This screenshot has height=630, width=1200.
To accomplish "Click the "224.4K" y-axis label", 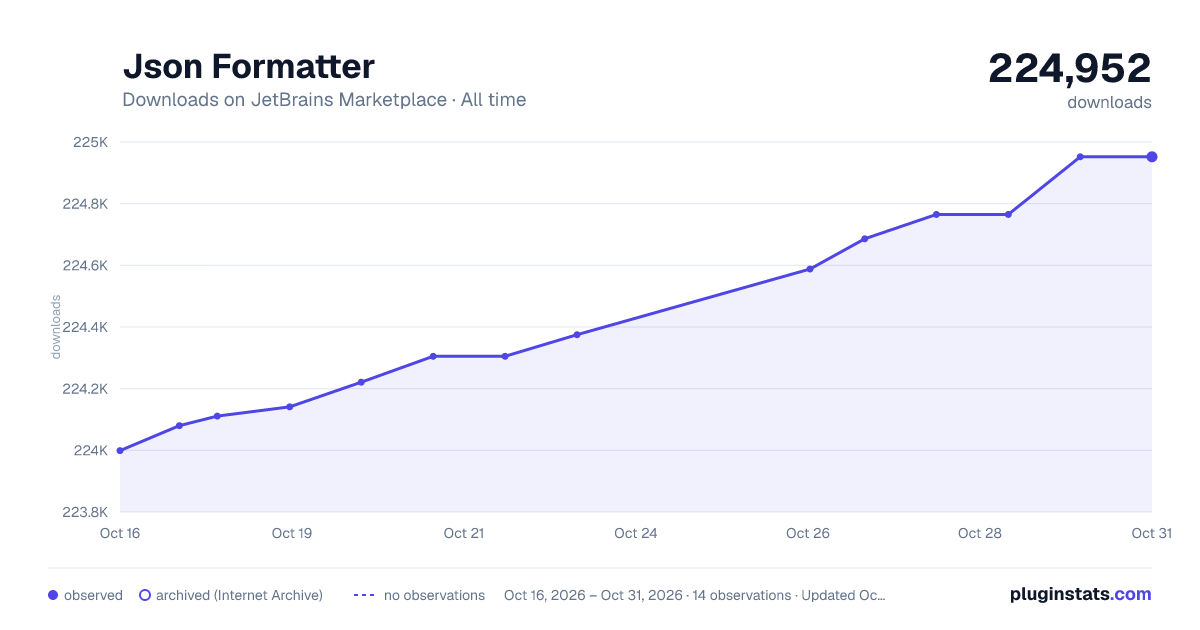I will pos(85,327).
